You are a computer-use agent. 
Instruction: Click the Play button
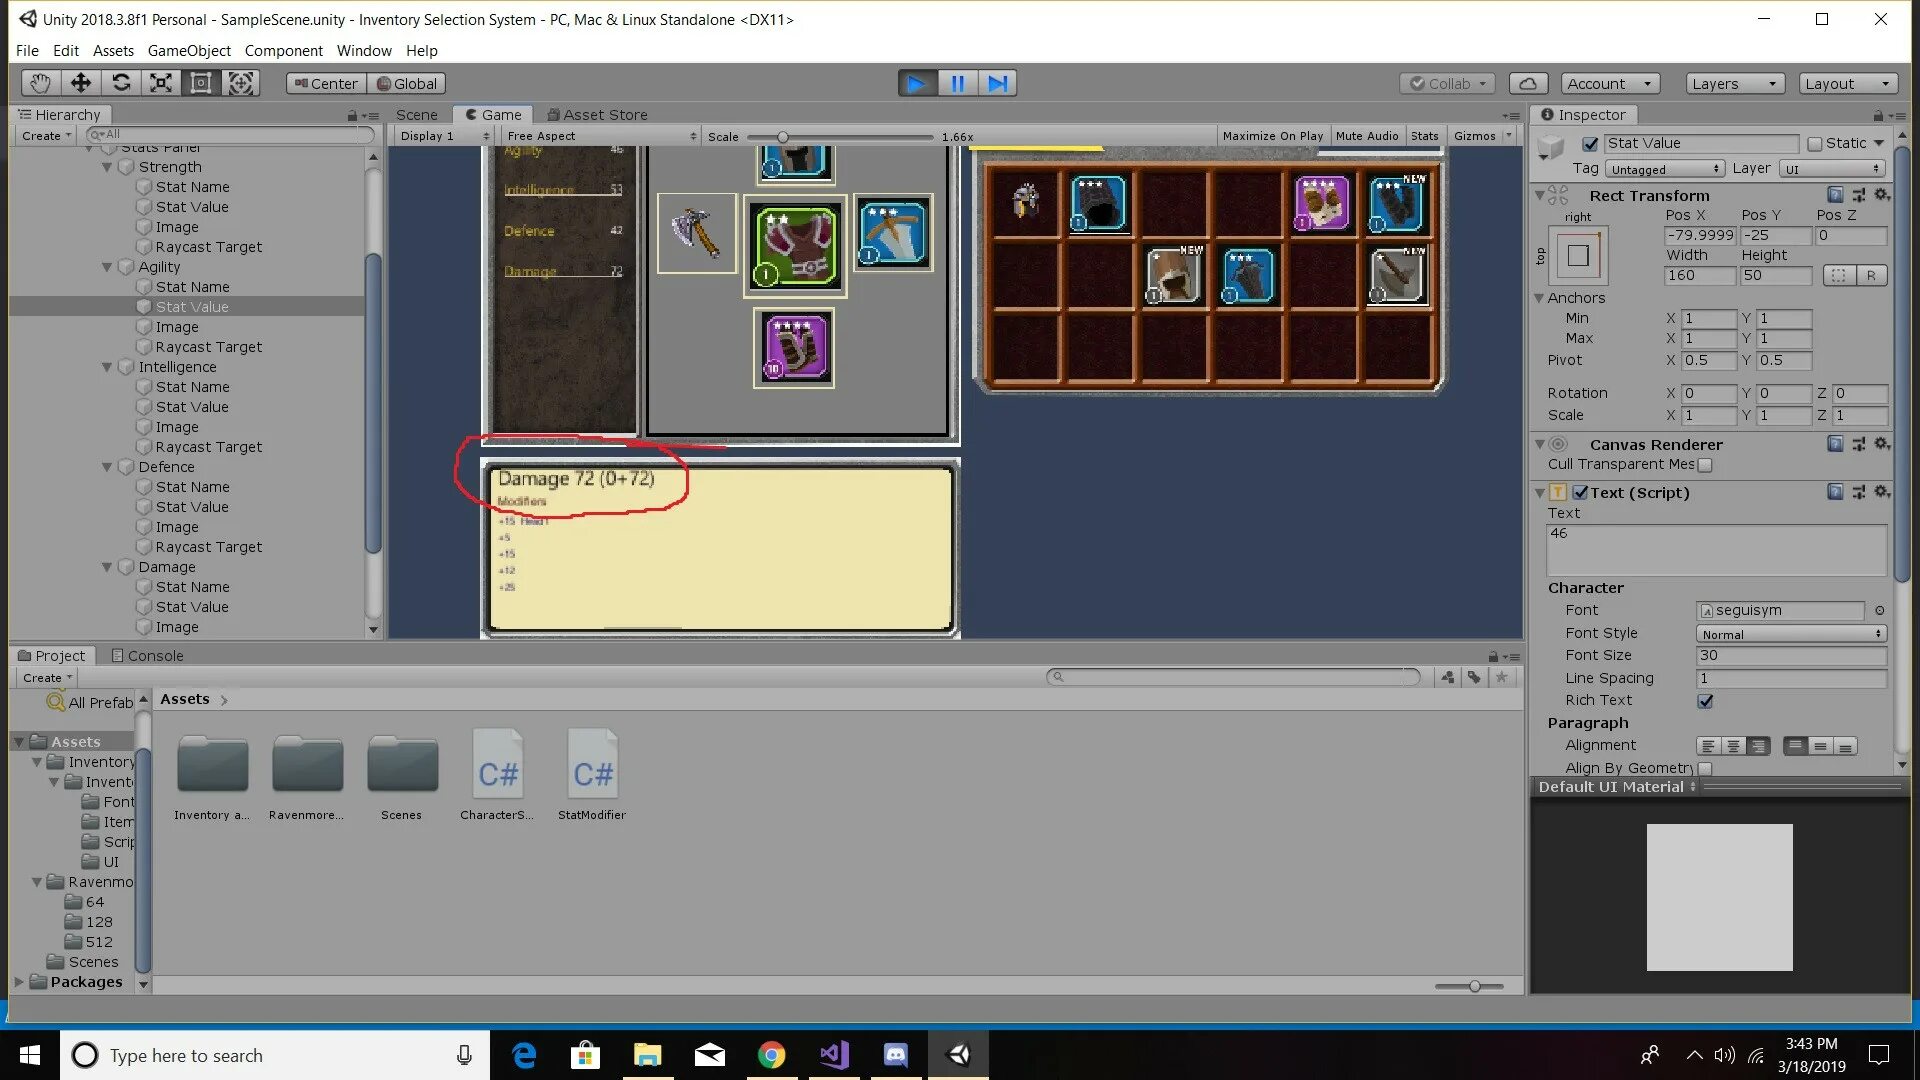916,83
